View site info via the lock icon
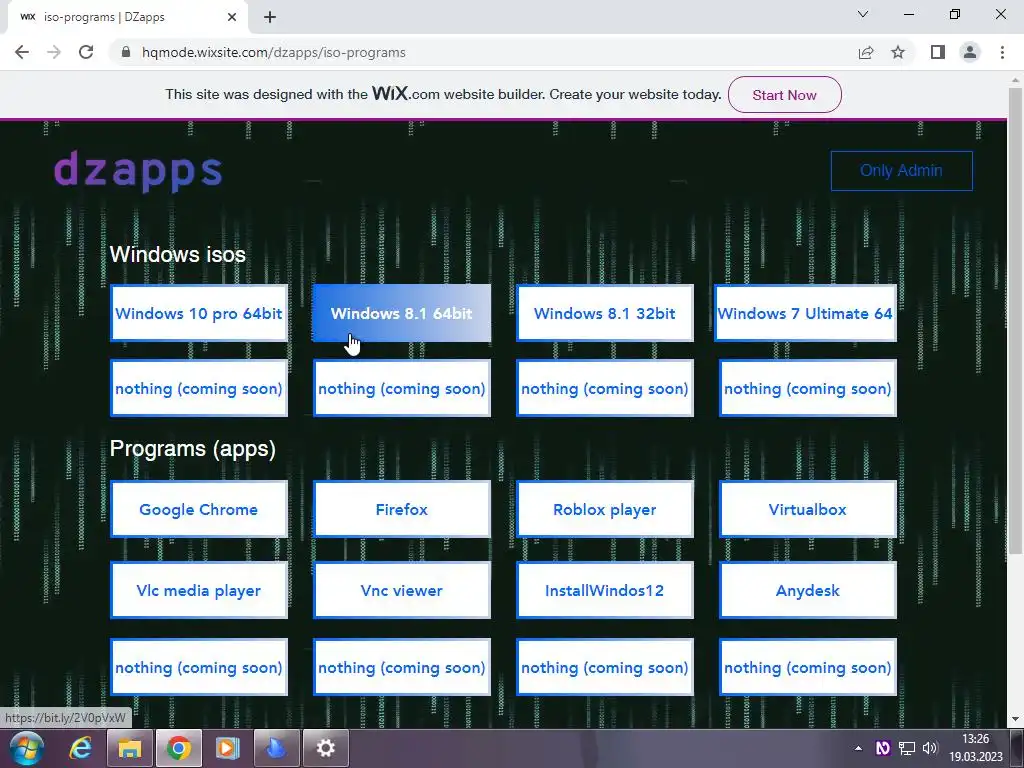Screen dimensions: 1024x768 [x=127, y=52]
